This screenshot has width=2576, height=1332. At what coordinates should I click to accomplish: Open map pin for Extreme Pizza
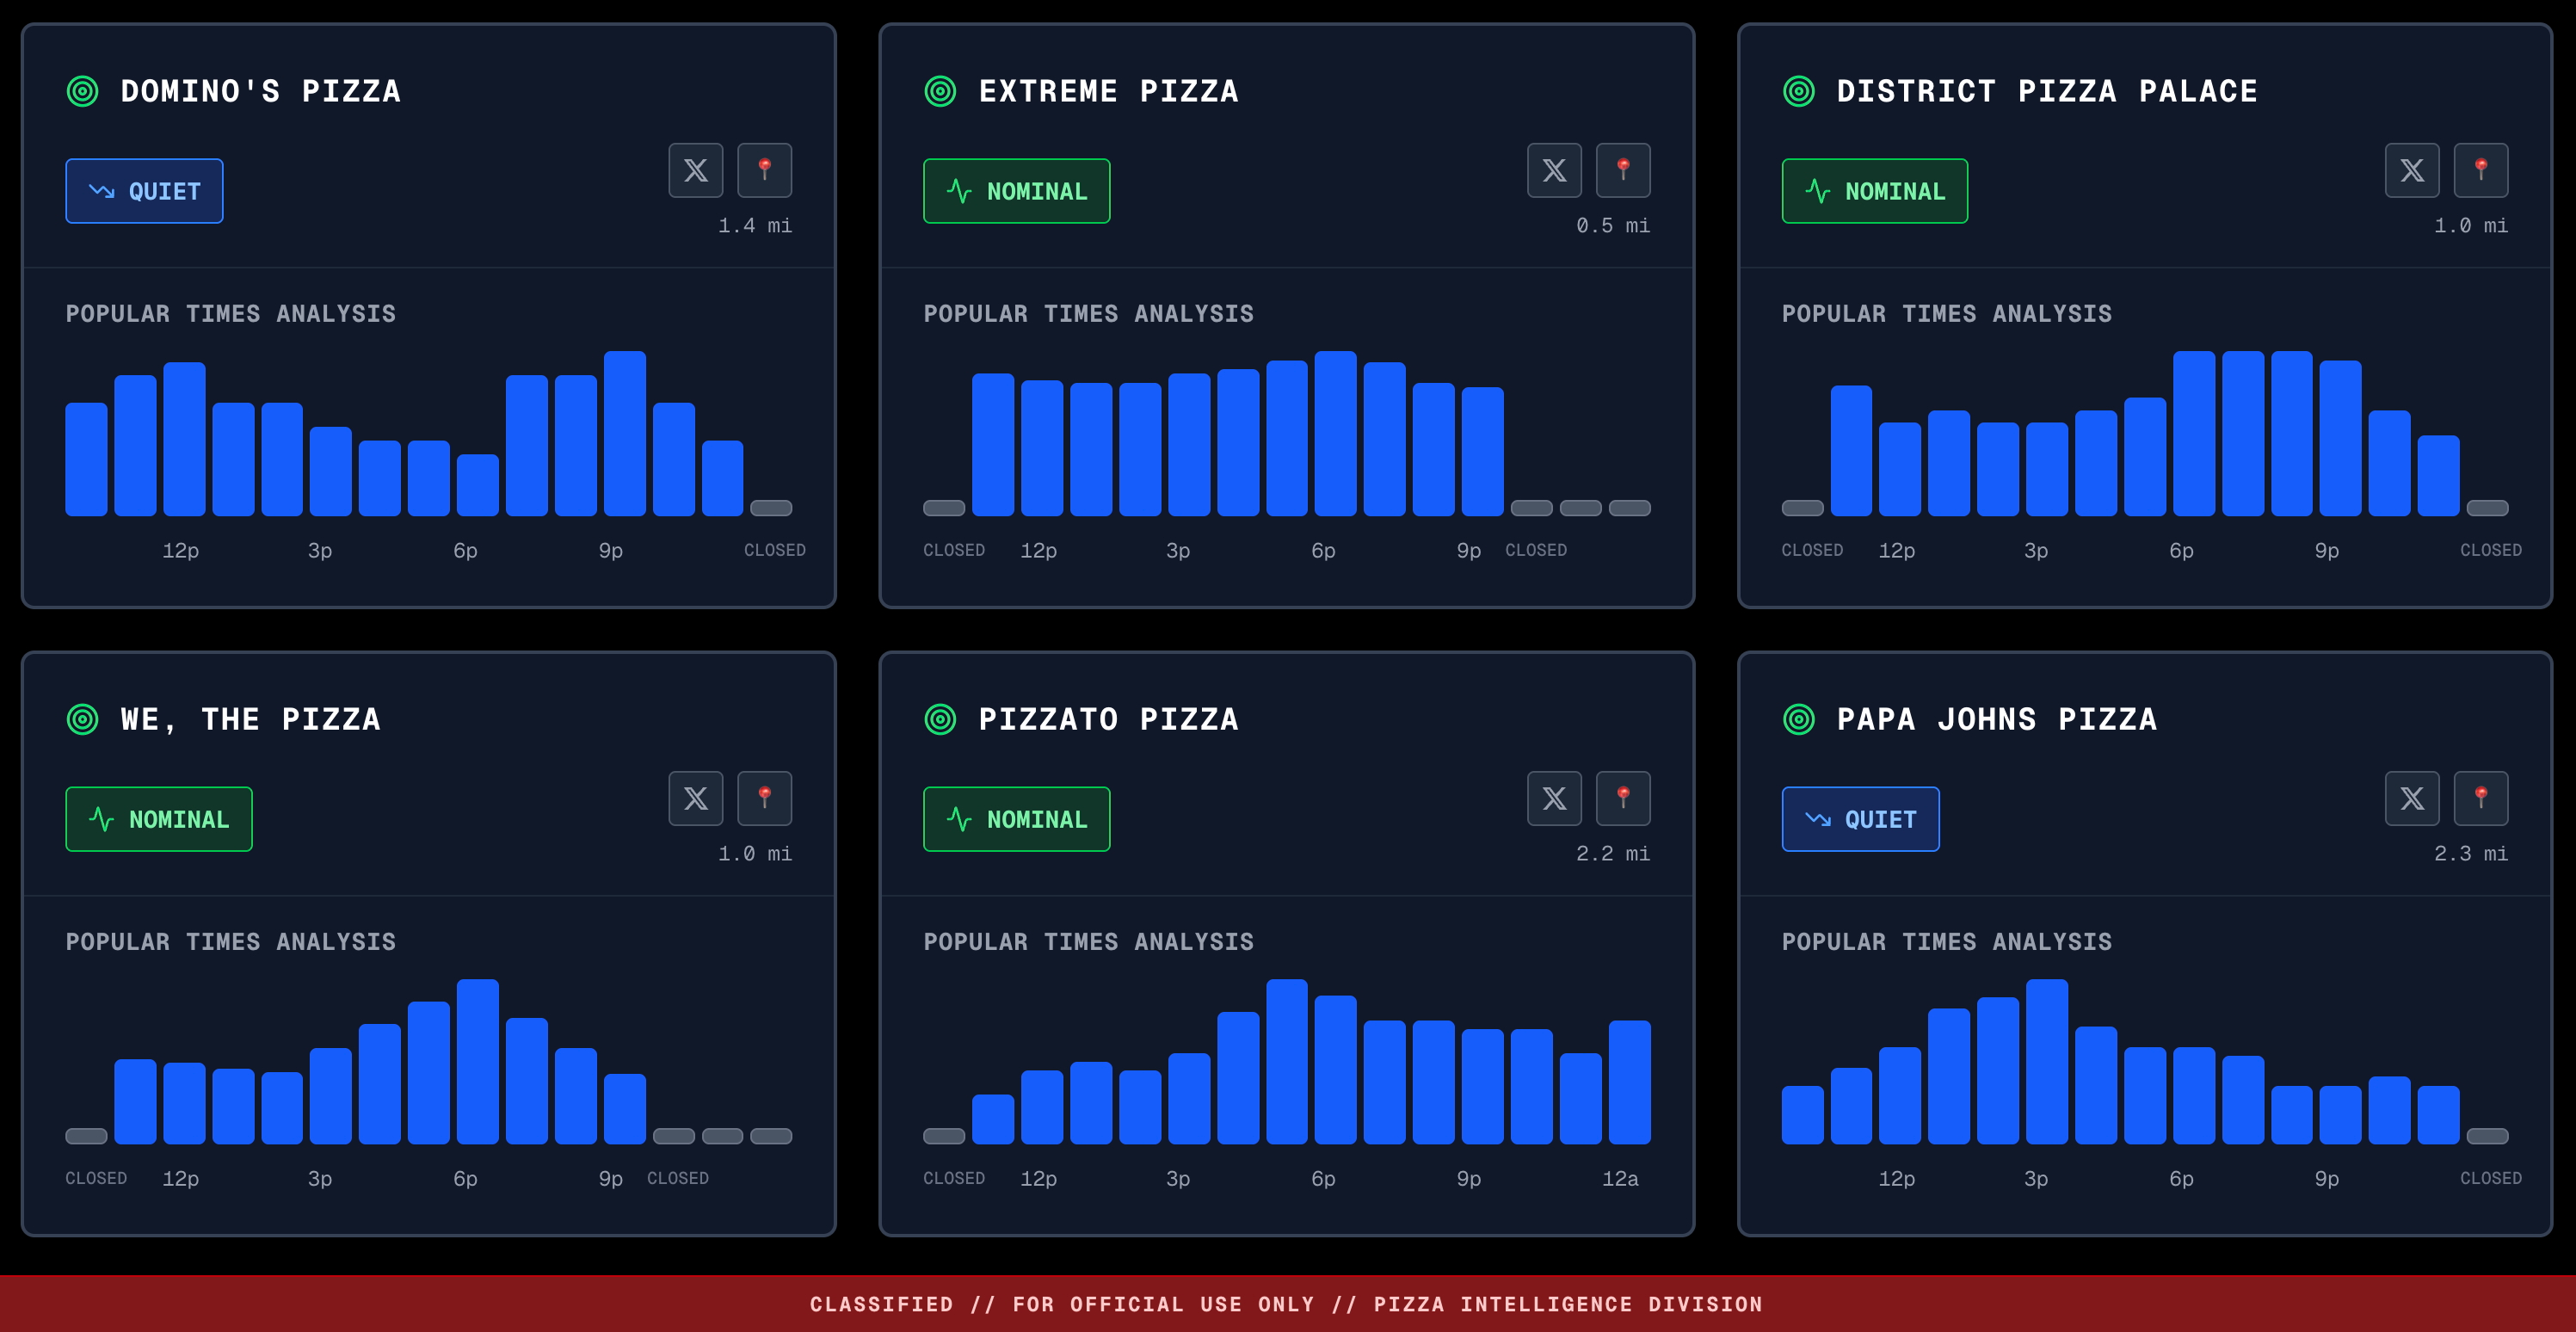[x=1622, y=170]
